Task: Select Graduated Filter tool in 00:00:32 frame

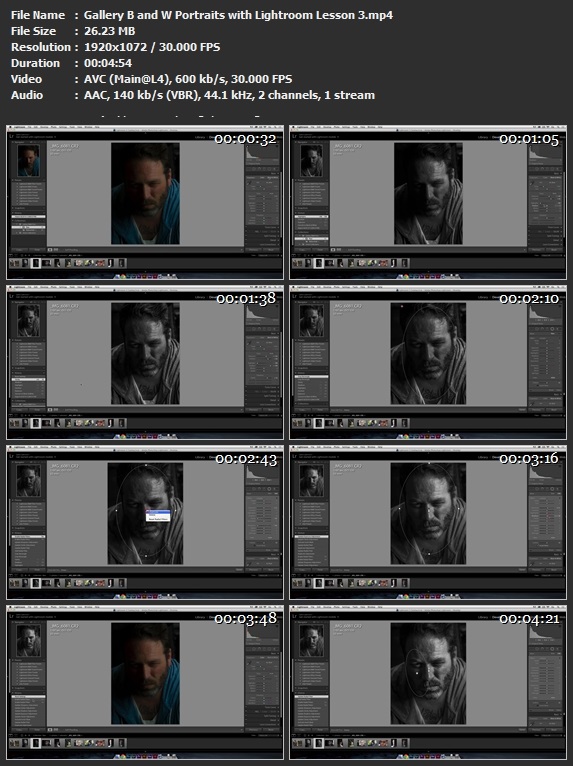Action: pyautogui.click(x=264, y=169)
